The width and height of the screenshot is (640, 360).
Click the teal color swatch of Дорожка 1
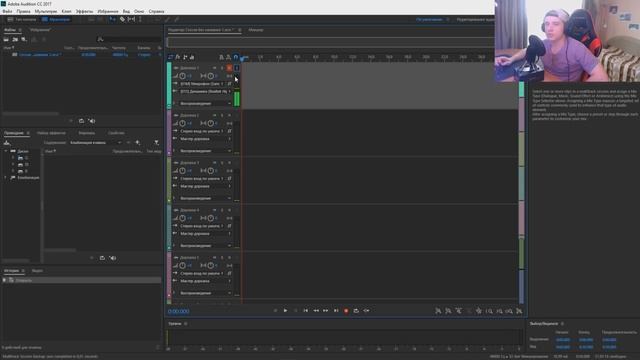pyautogui.click(x=169, y=86)
